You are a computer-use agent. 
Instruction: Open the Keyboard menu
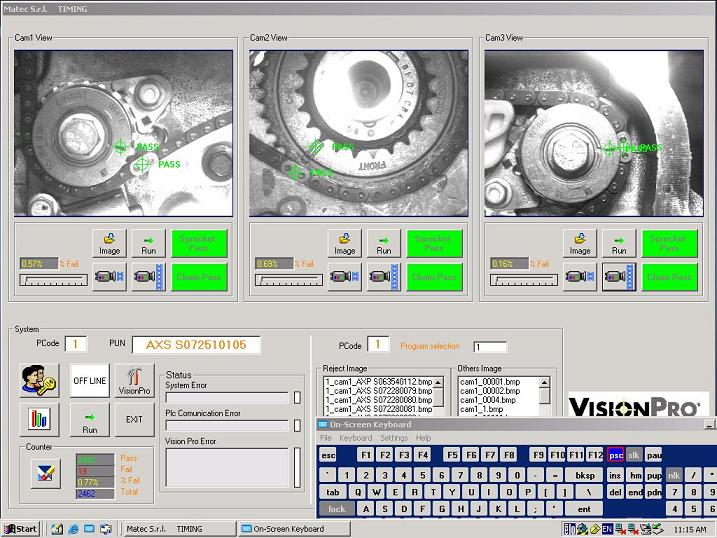(x=355, y=438)
